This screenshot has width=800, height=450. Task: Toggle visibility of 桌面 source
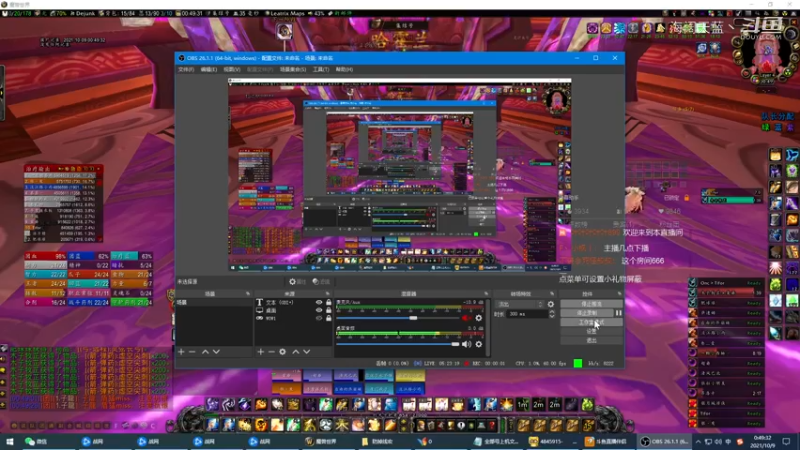(319, 310)
